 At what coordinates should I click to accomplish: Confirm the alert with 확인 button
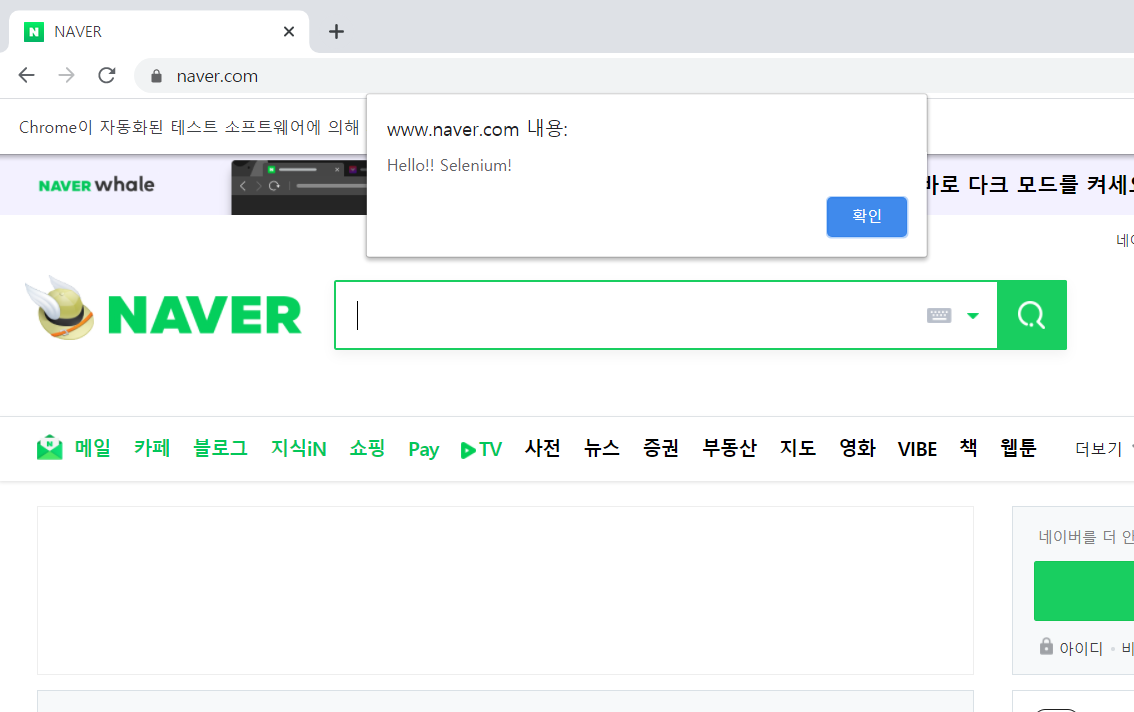(866, 216)
